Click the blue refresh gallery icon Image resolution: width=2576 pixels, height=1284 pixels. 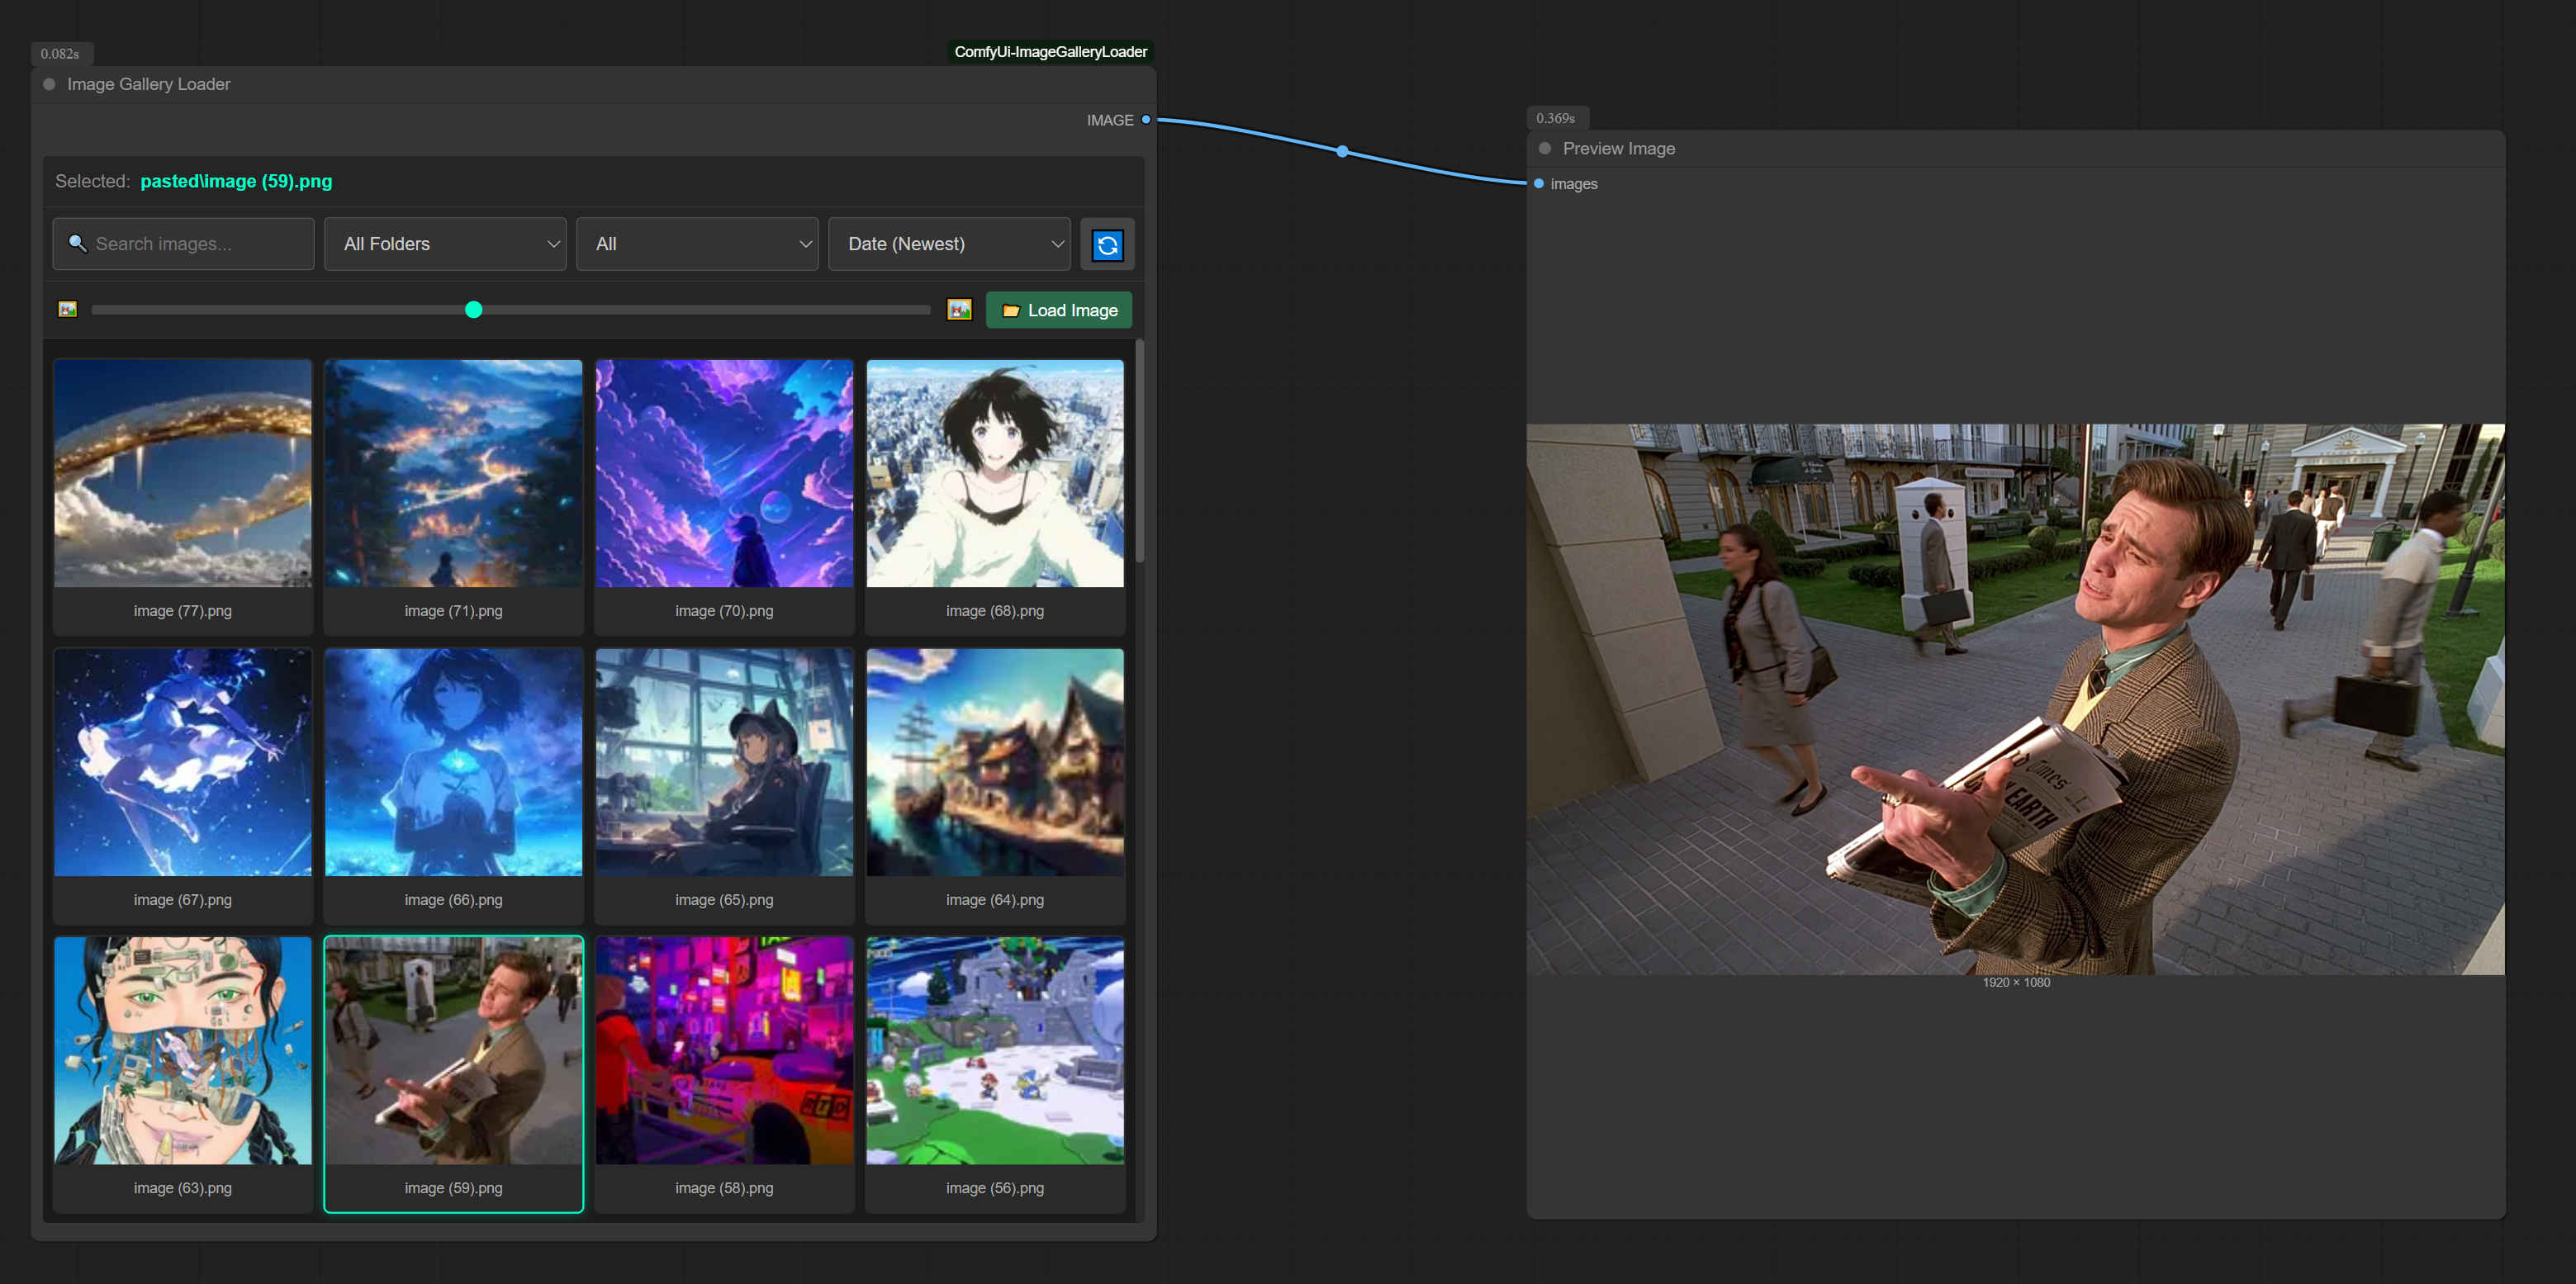(1107, 245)
